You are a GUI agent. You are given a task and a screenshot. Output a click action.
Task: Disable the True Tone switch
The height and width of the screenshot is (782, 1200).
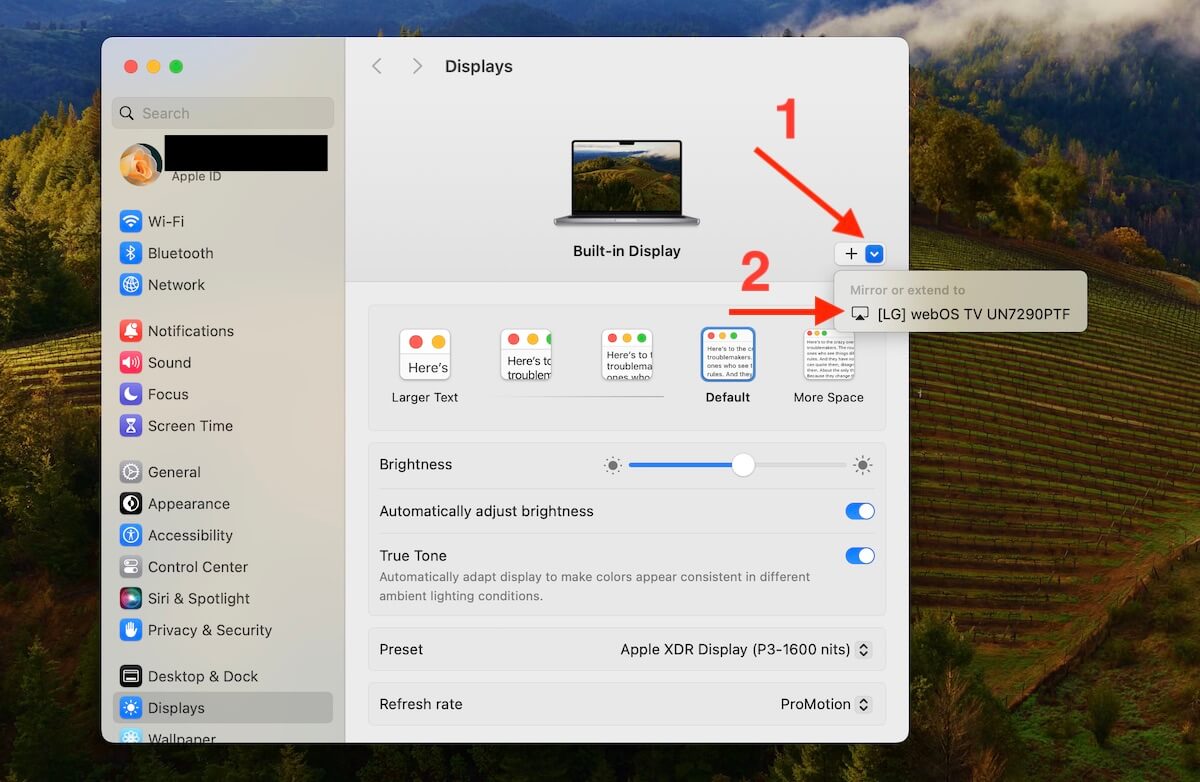(860, 556)
